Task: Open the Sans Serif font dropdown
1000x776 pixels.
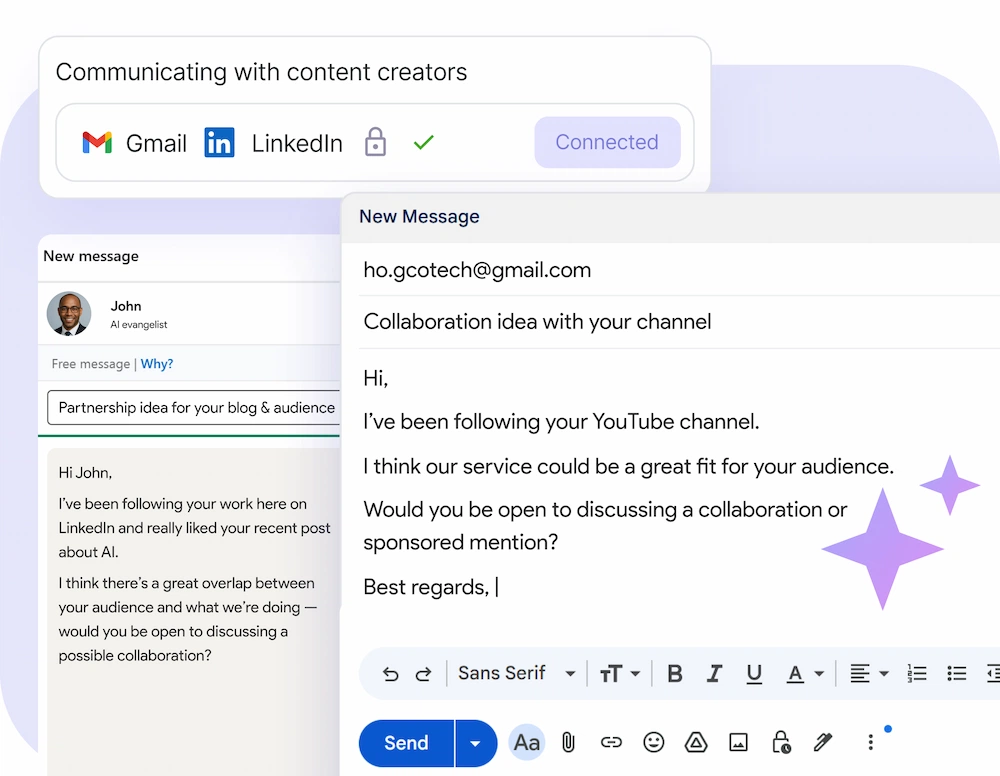Action: click(x=517, y=673)
